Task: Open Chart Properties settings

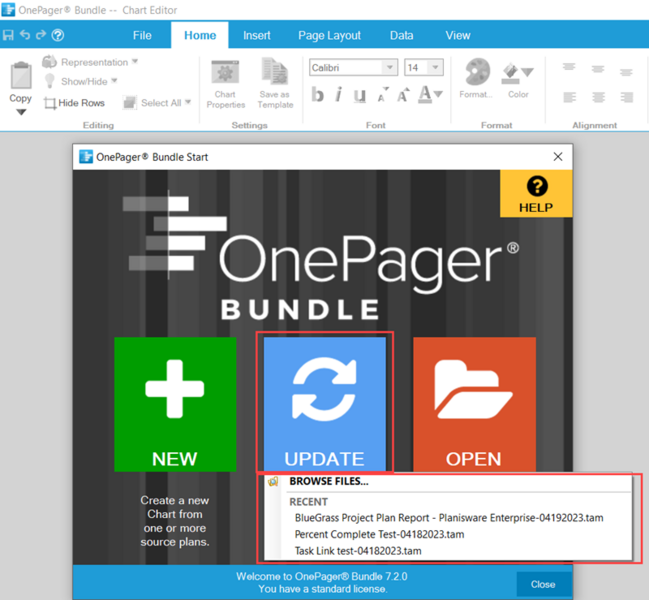Action: coord(226,85)
